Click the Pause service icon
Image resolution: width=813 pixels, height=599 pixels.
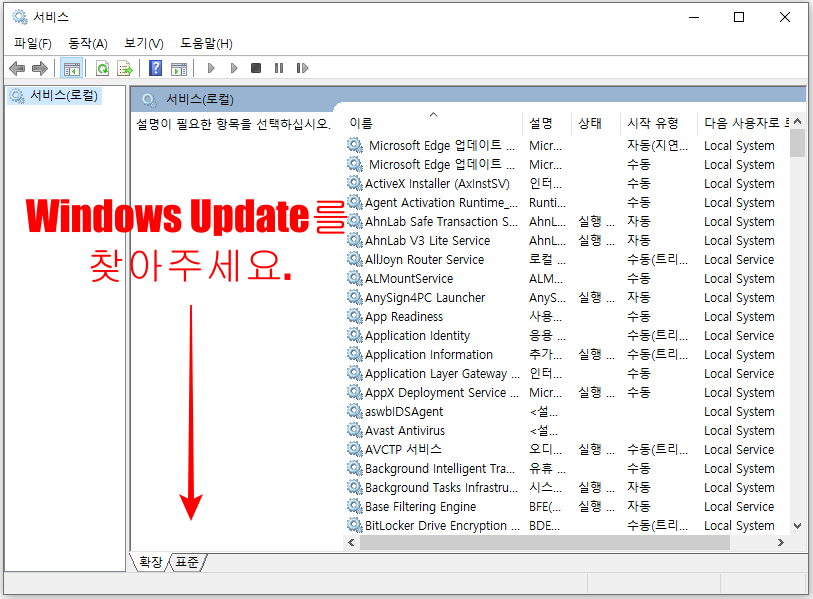(x=279, y=68)
